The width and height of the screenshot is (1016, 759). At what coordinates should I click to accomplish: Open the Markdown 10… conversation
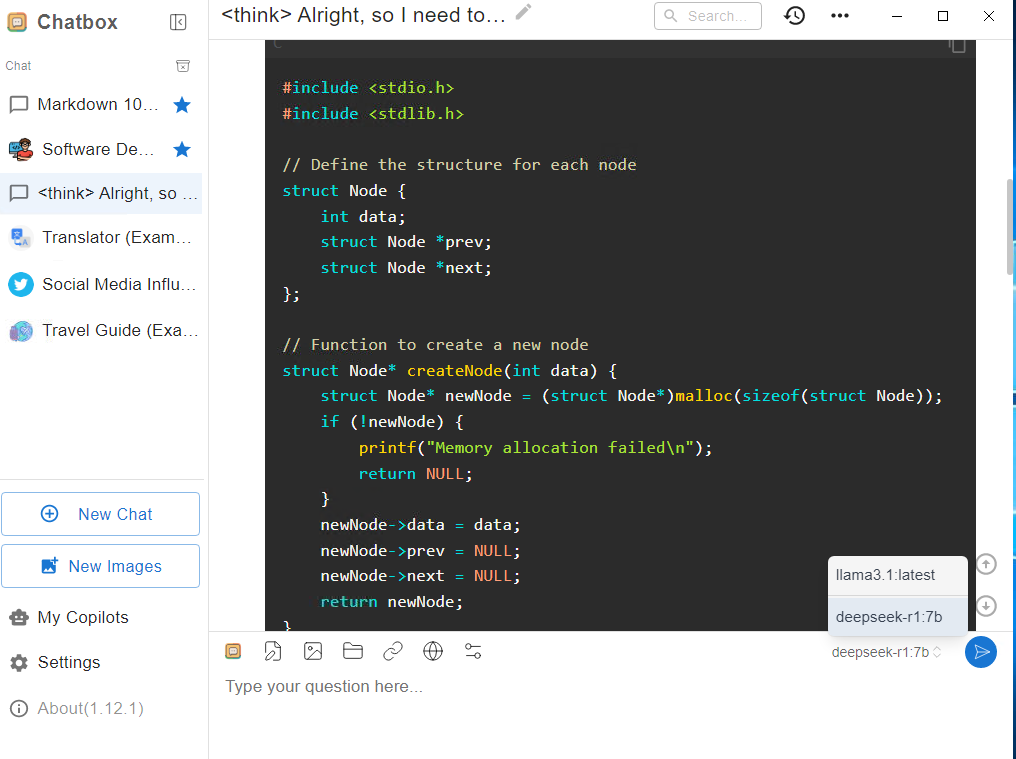click(101, 104)
